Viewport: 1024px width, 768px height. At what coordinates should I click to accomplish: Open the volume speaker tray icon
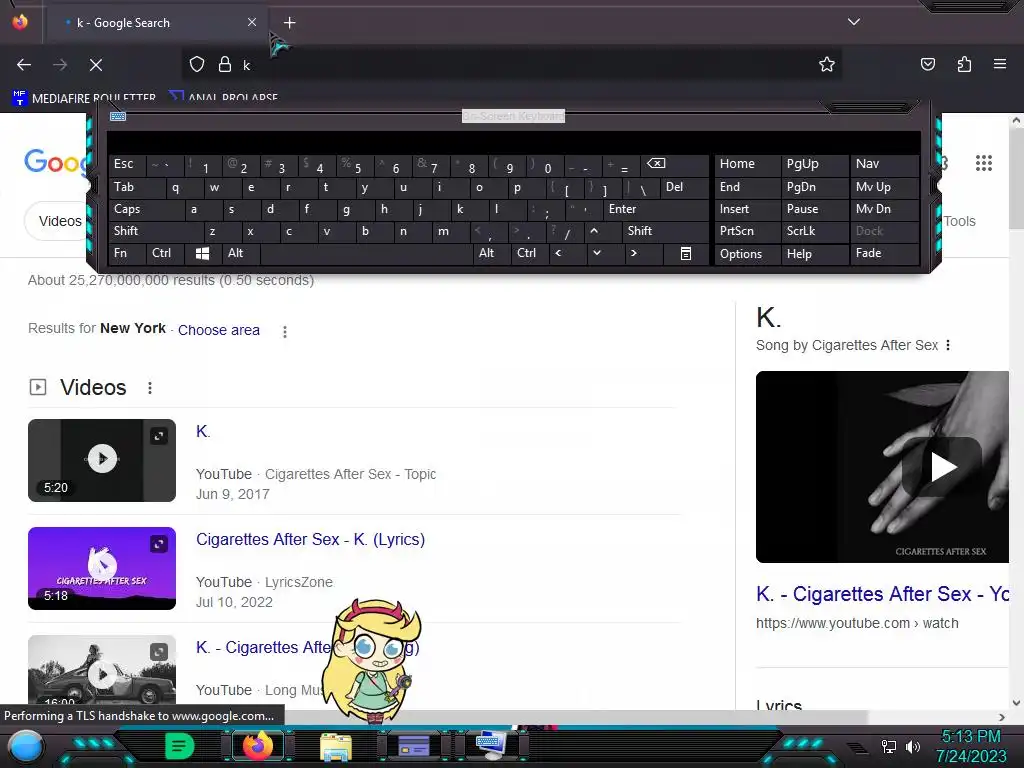click(912, 746)
